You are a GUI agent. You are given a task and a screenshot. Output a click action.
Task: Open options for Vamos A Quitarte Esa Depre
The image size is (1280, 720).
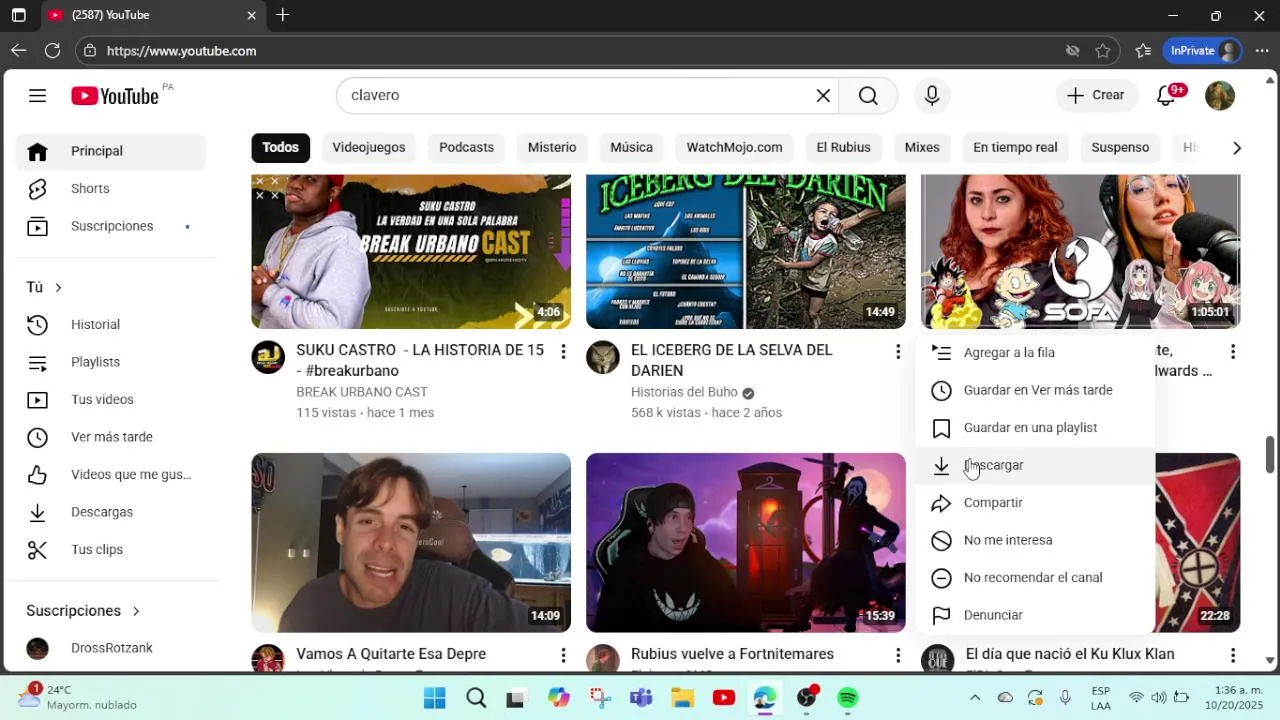(x=563, y=656)
